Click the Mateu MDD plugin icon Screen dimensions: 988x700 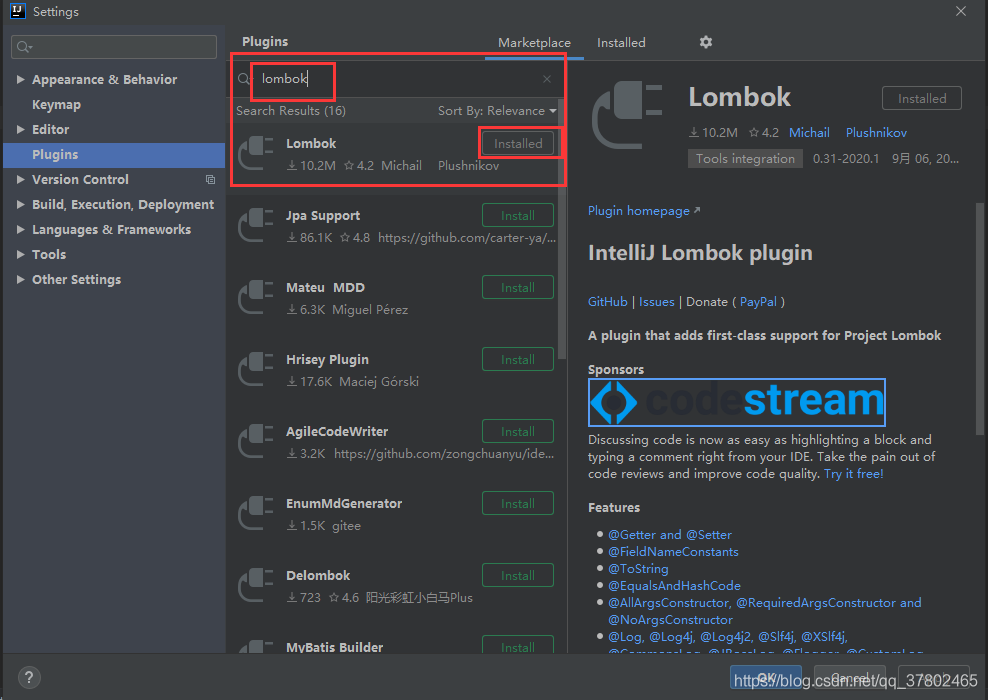[256, 297]
